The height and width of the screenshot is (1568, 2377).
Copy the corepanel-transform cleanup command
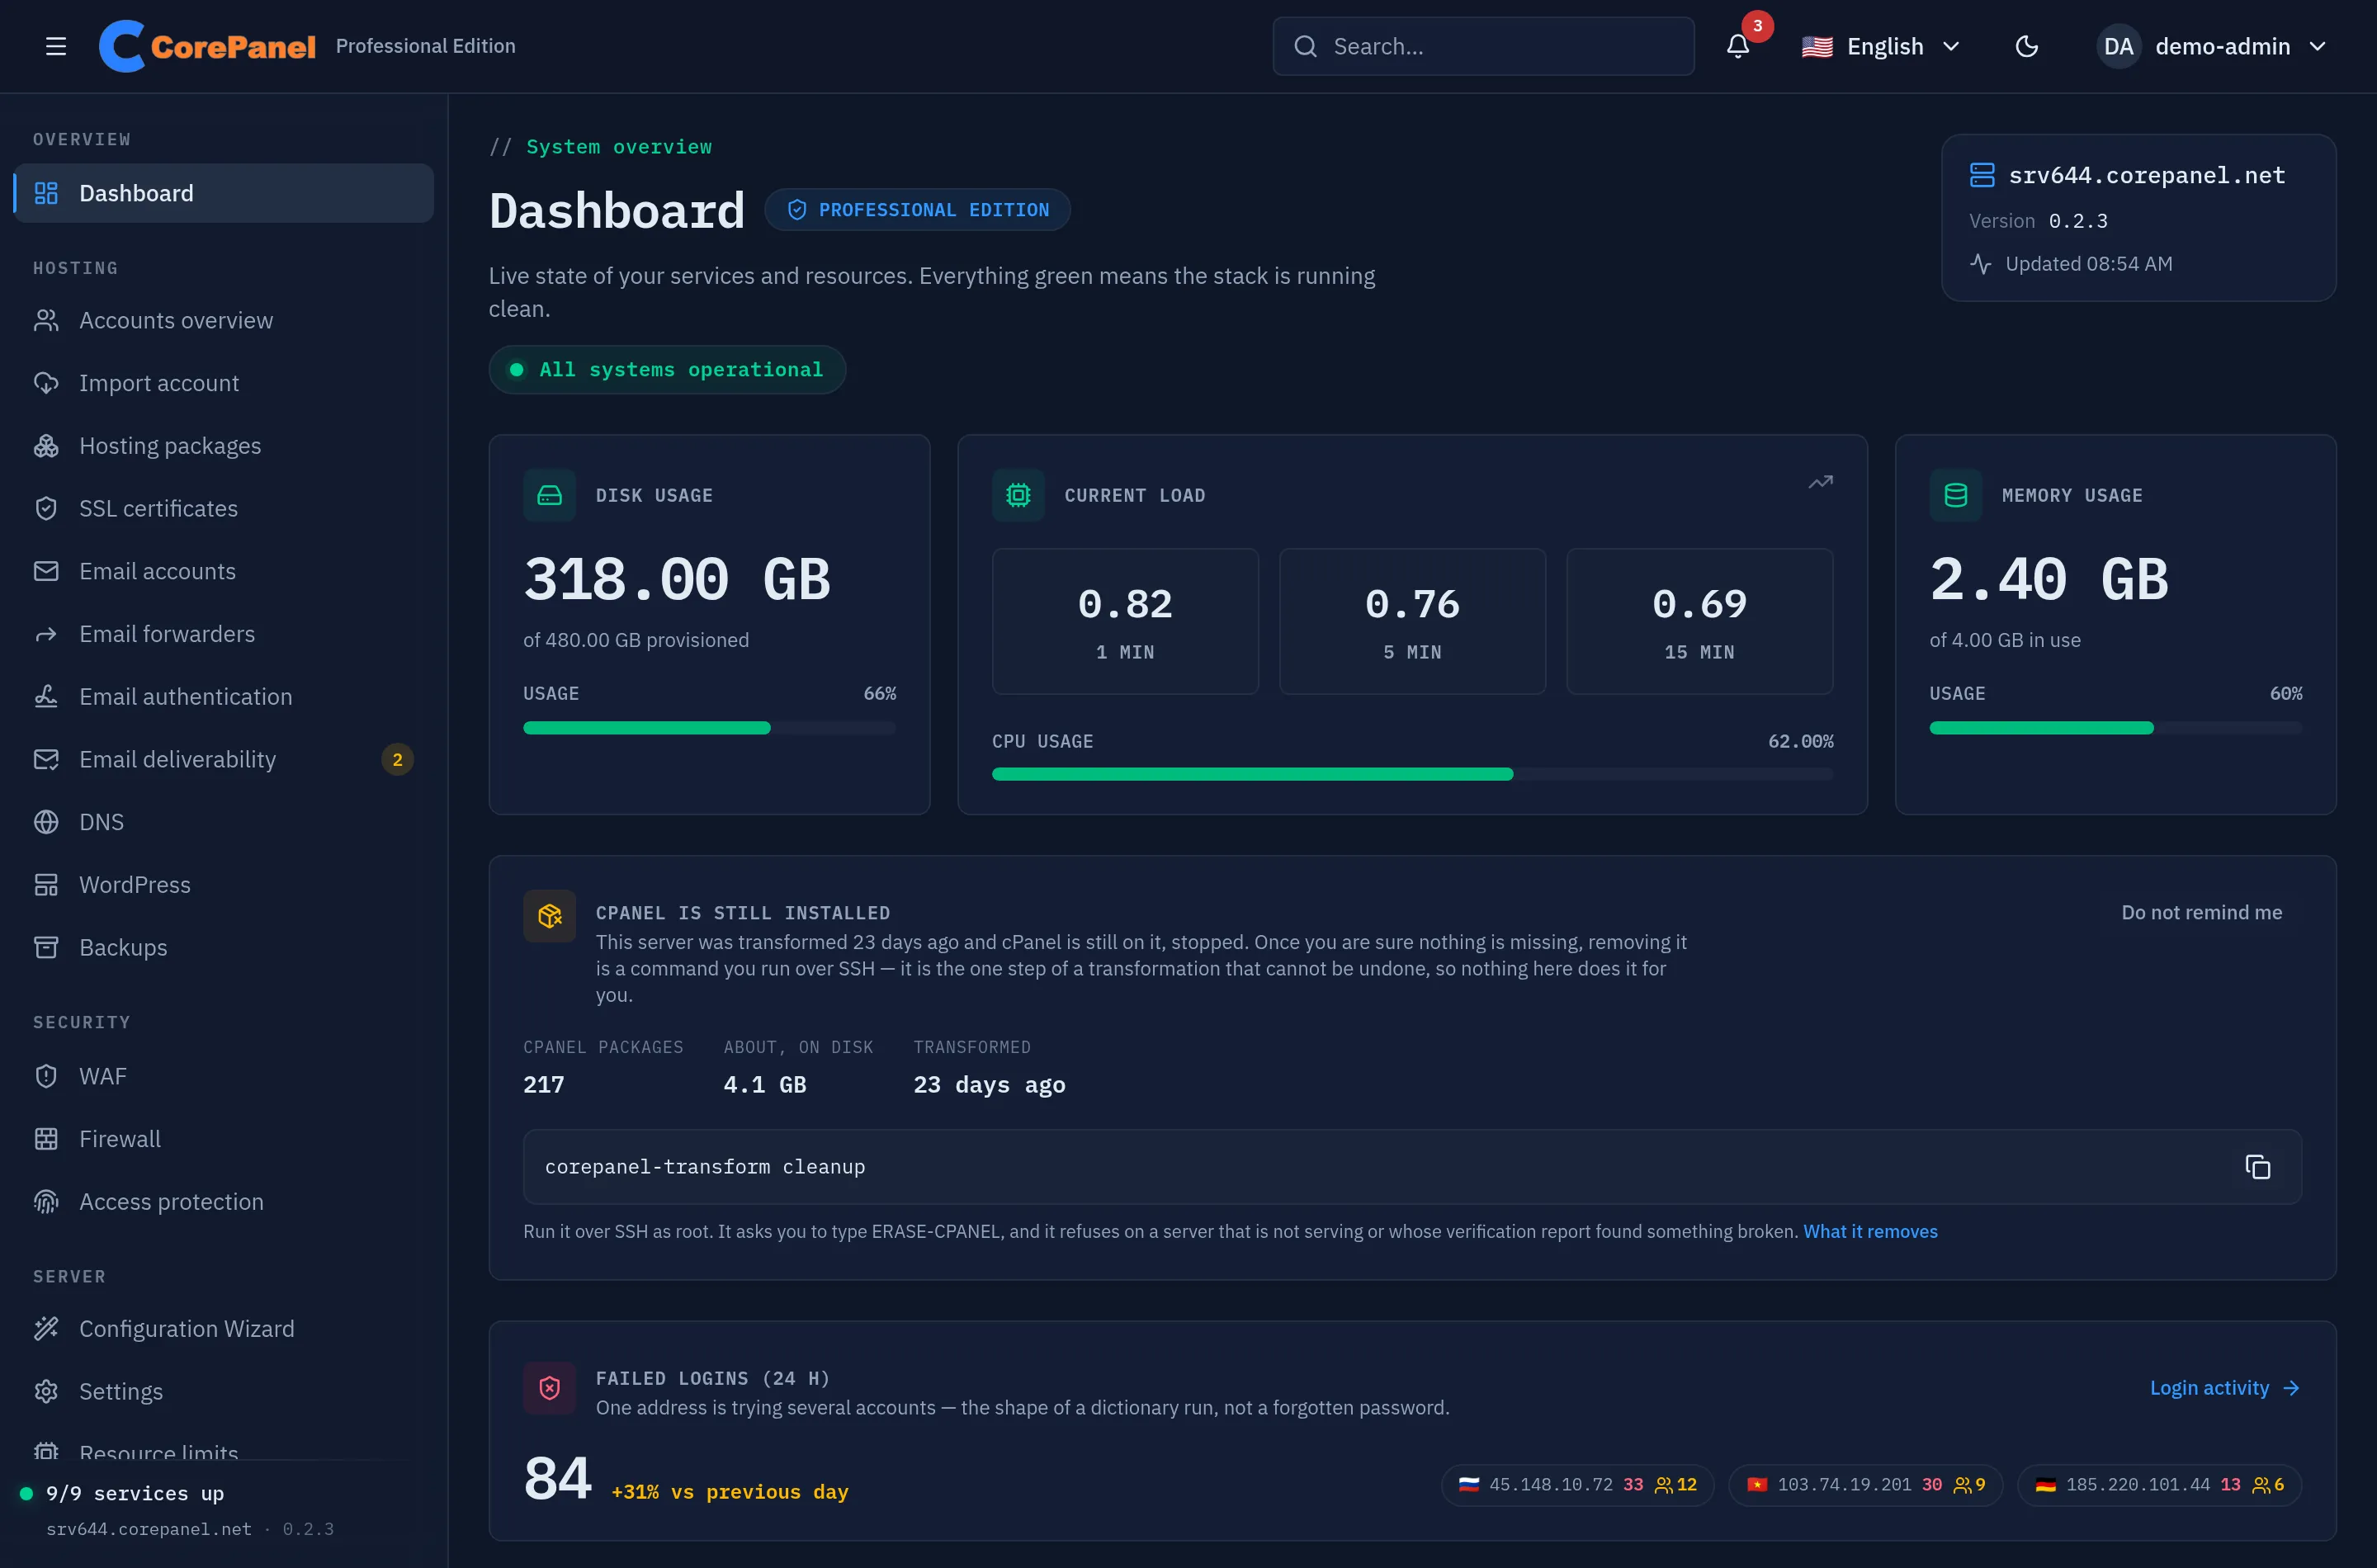tap(2257, 1167)
